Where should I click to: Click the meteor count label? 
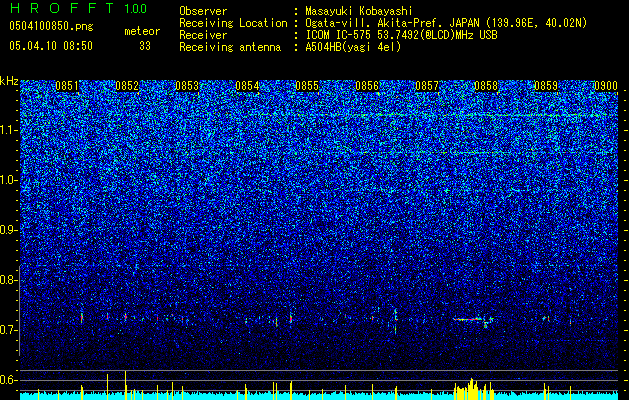tap(142, 31)
